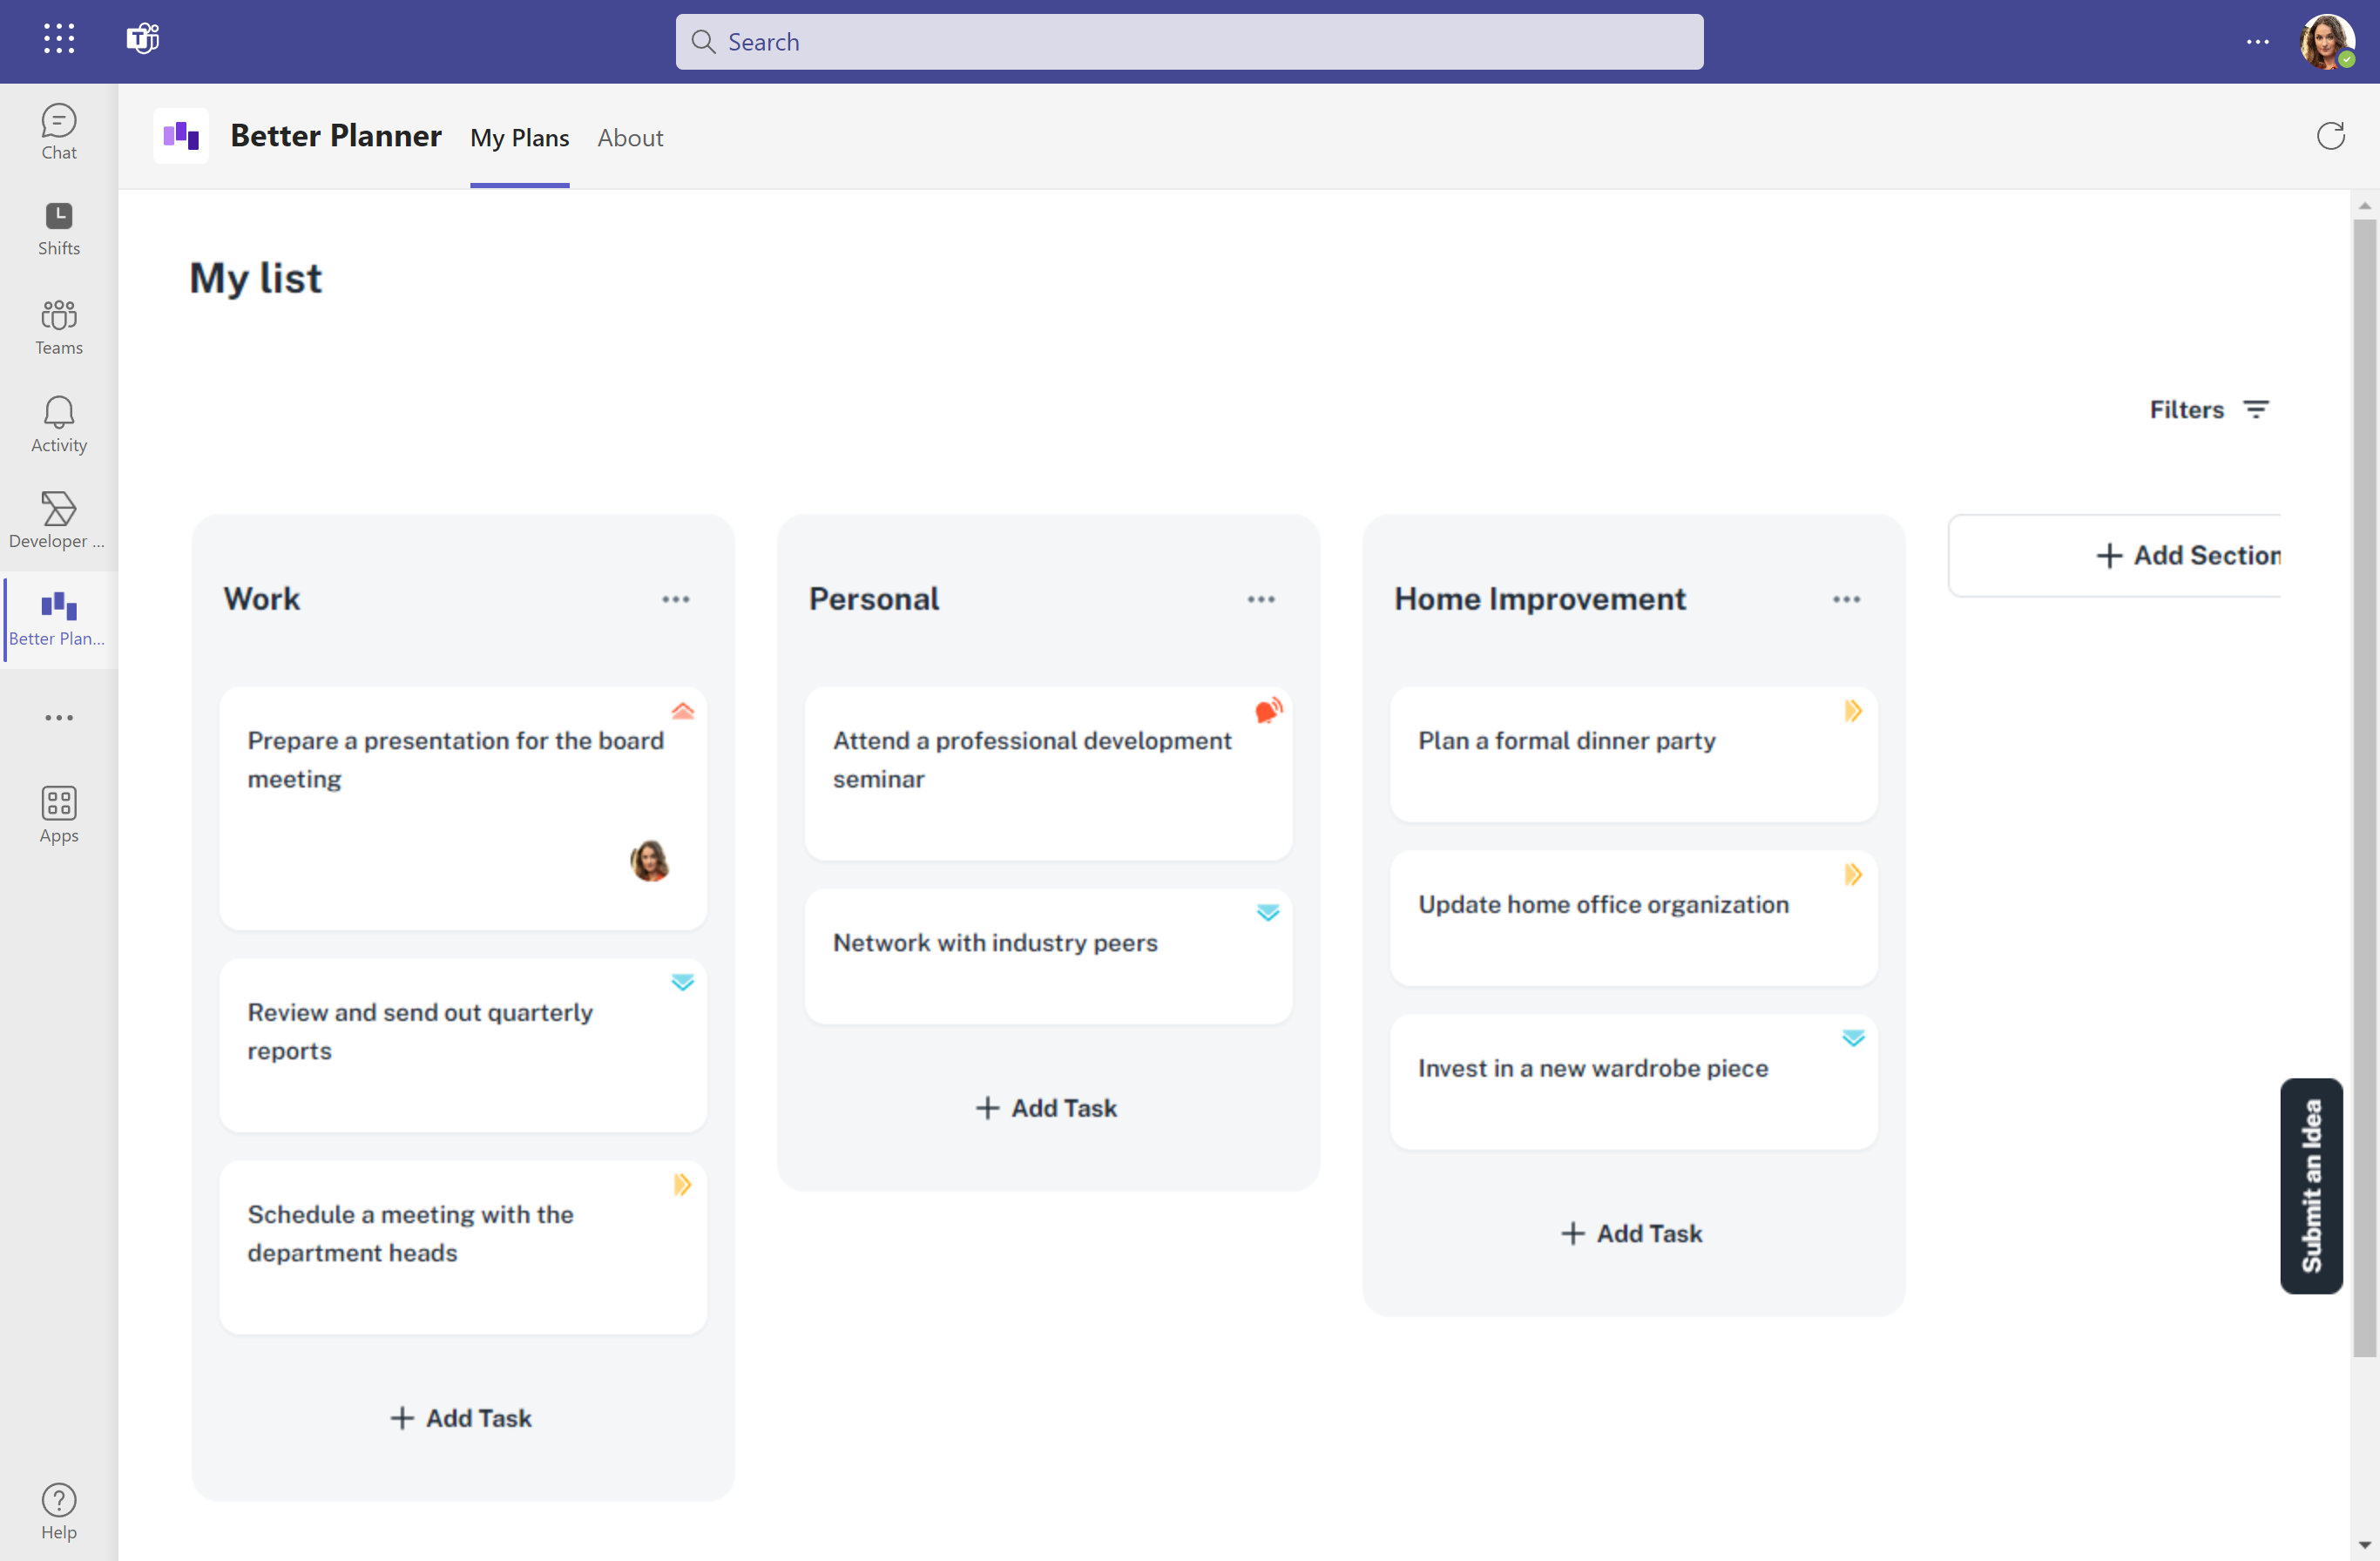The image size is (2380, 1561).
Task: Click the 'Home Improvement' section title
Action: (1540, 599)
